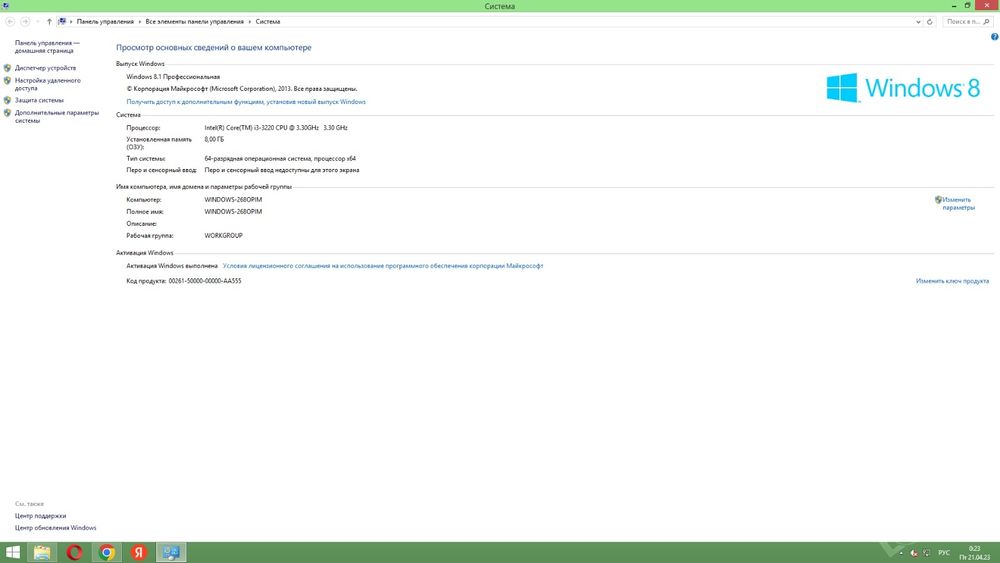
Task: Launch Opera browser from the taskbar
Action: click(x=74, y=552)
